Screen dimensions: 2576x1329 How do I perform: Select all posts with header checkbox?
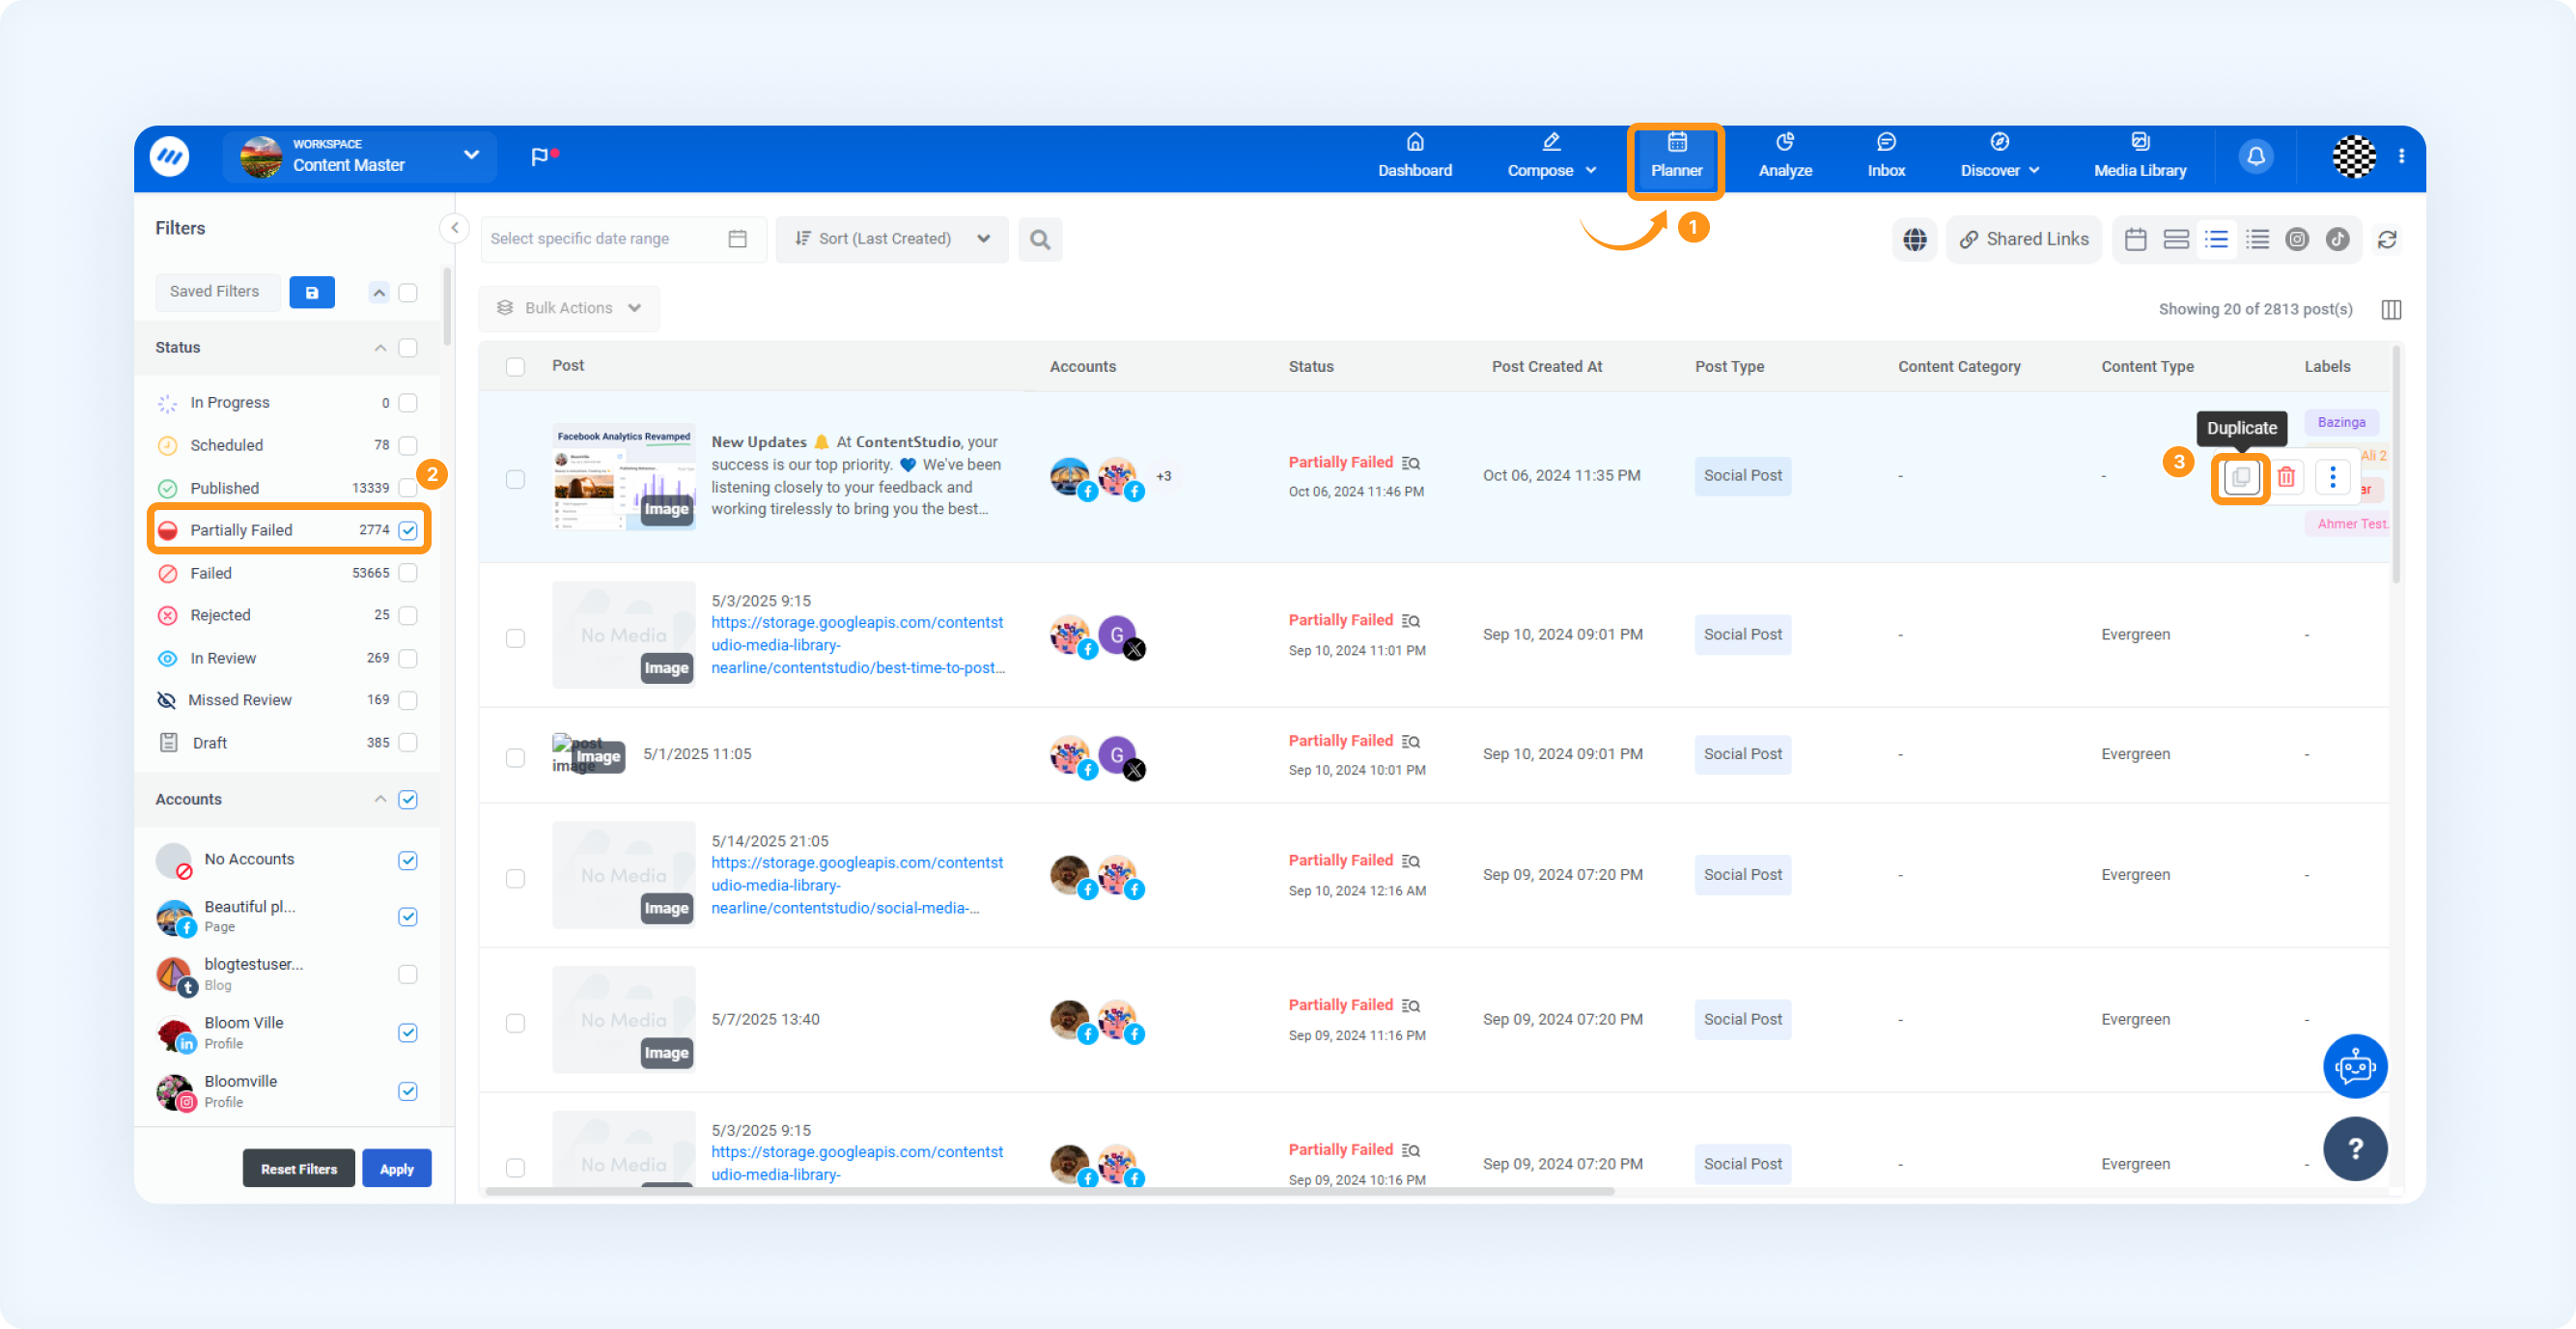[516, 367]
